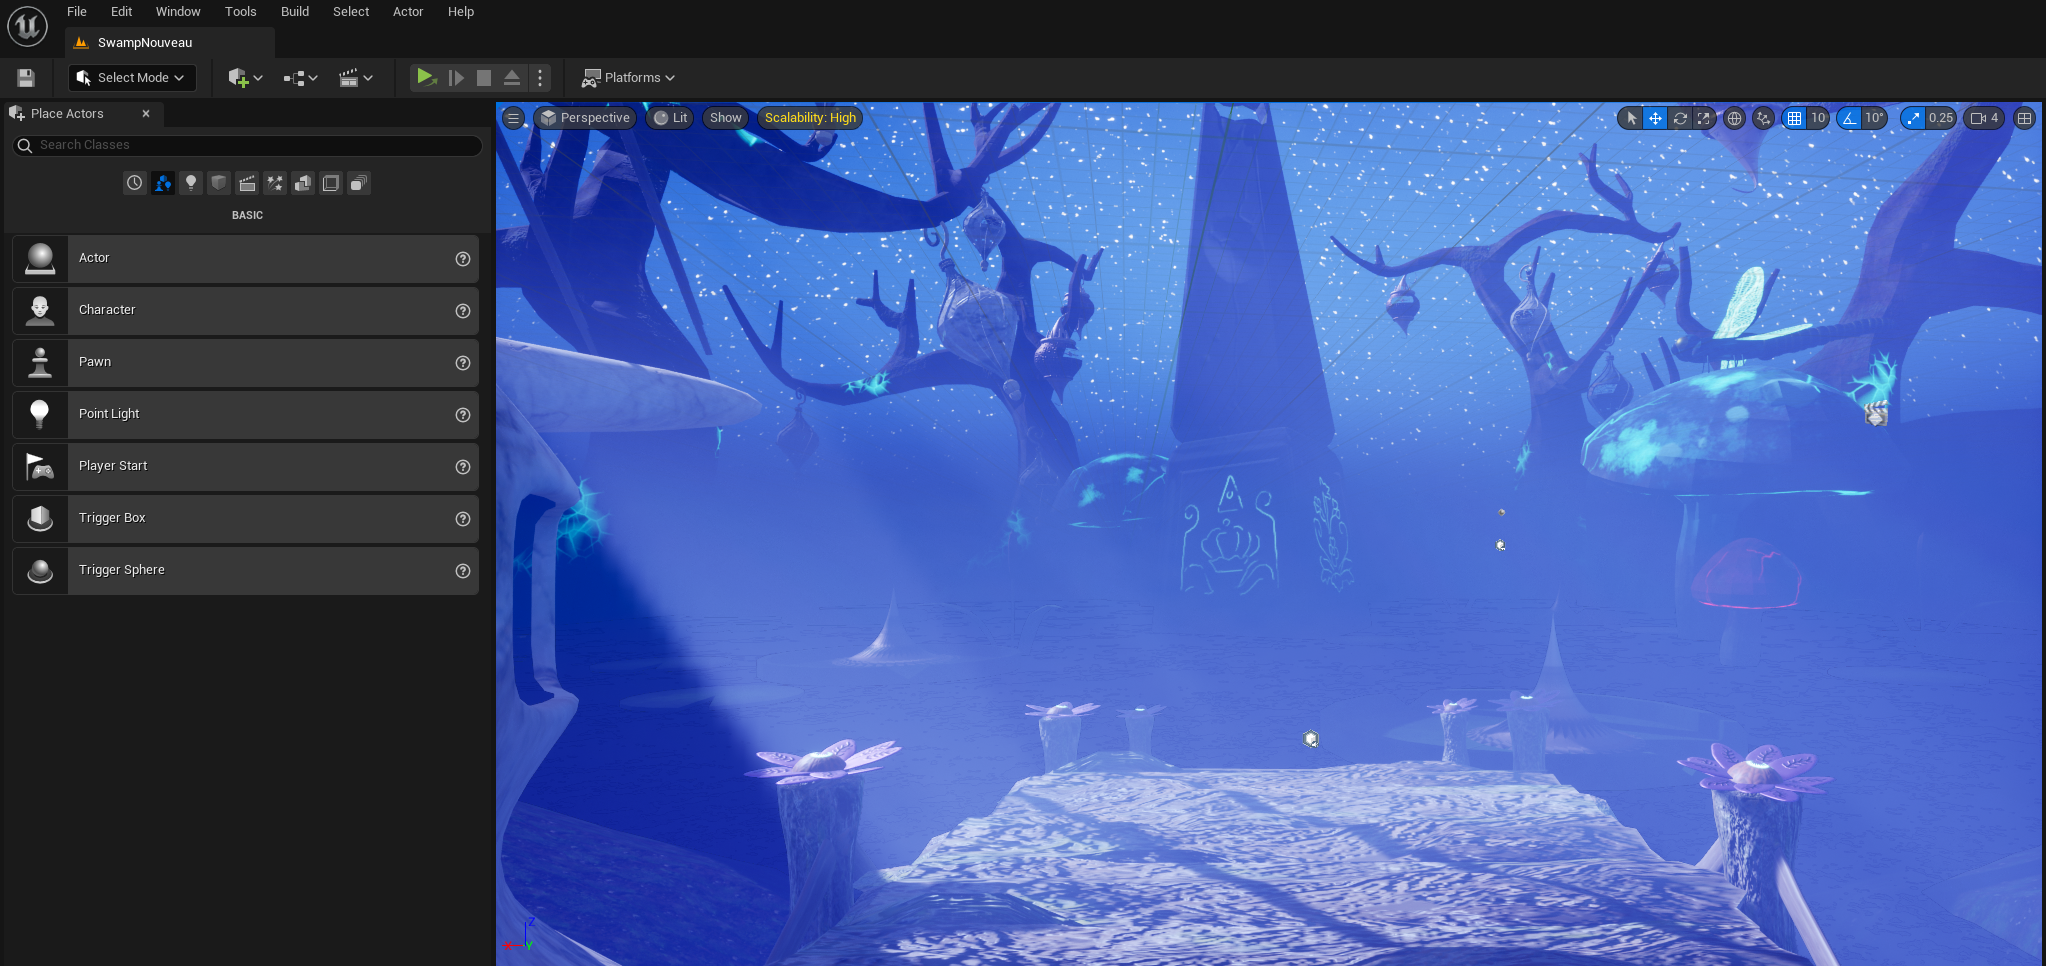This screenshot has width=2046, height=966.
Task: Toggle grid snapping in the viewport
Action: tap(1793, 118)
